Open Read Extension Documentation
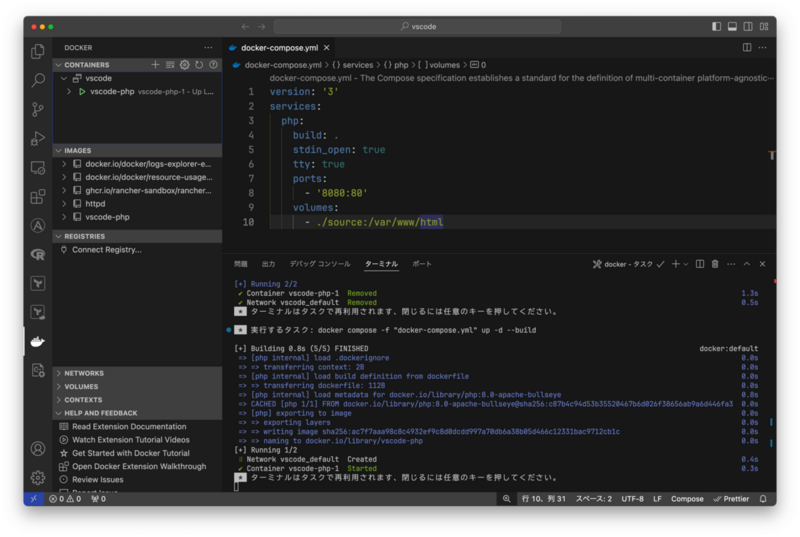This screenshot has height=537, width=800. [129, 426]
